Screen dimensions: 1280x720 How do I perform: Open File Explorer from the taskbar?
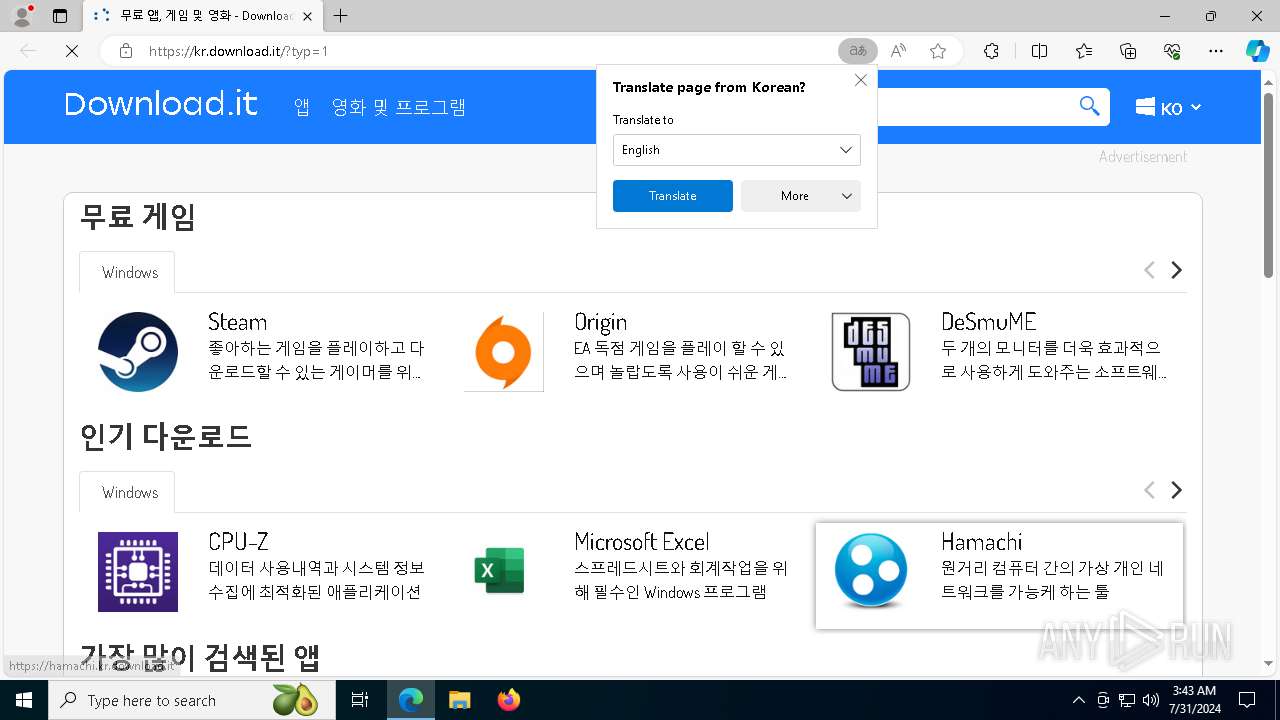[x=459, y=700]
